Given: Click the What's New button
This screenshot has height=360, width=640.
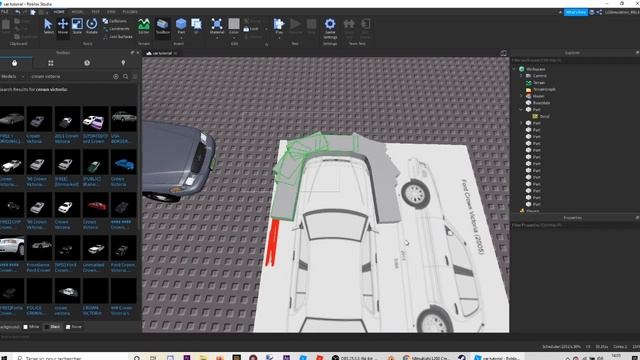Looking at the screenshot, I should tap(576, 12).
